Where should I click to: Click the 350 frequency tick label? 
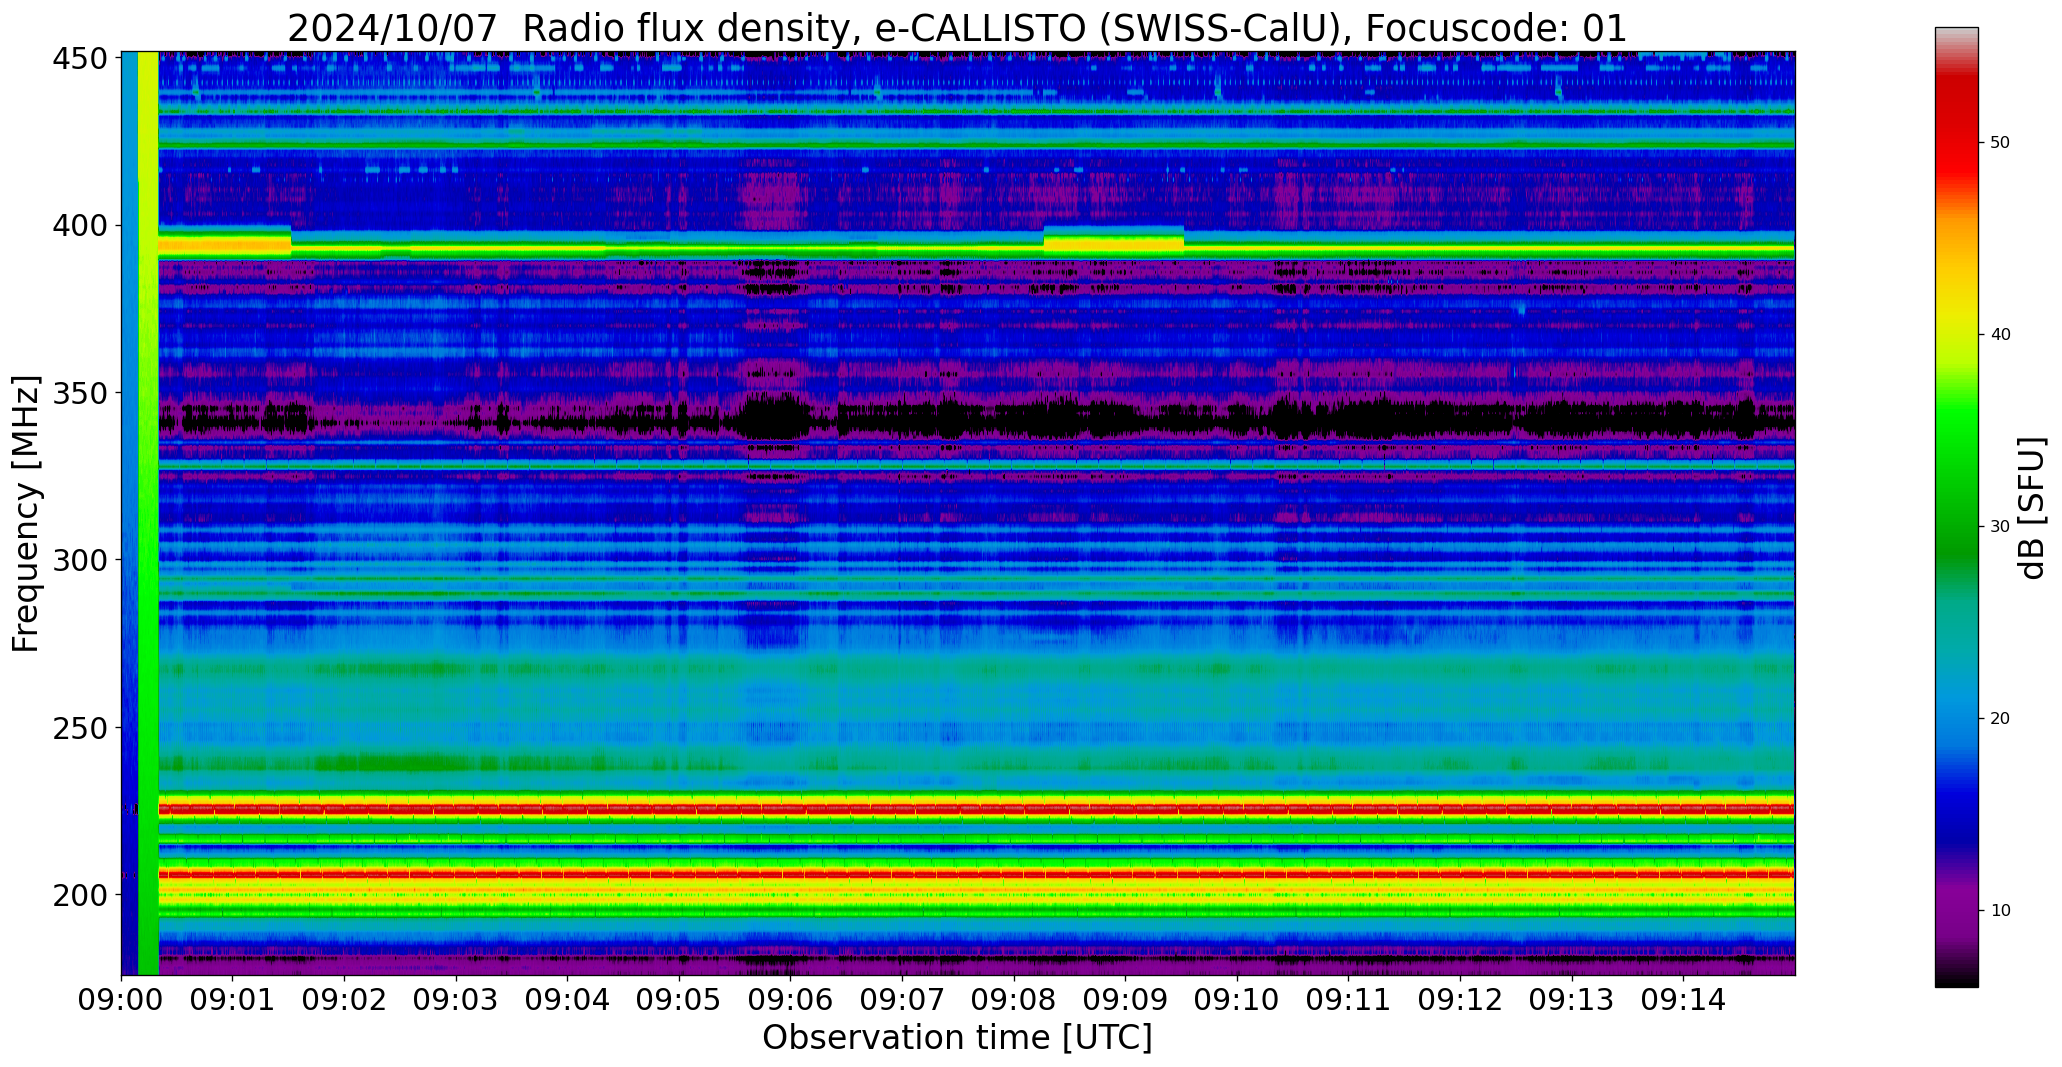click(79, 393)
